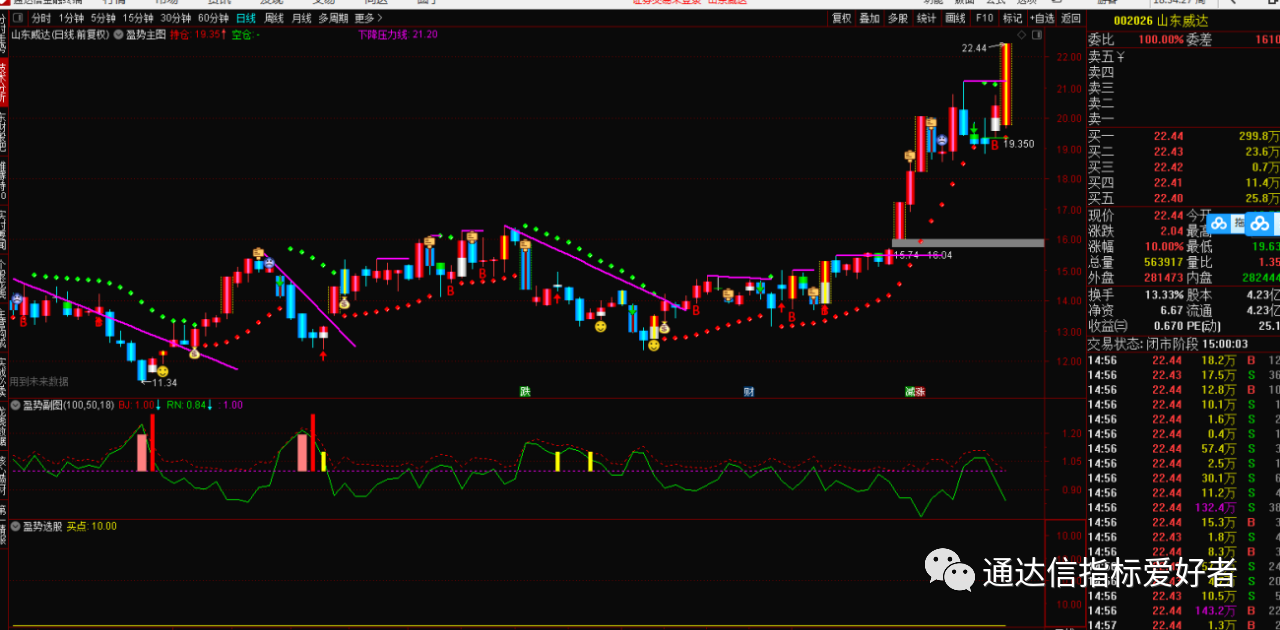Click the 总量 563917 value
The image size is (1280, 630).
pos(1162,262)
